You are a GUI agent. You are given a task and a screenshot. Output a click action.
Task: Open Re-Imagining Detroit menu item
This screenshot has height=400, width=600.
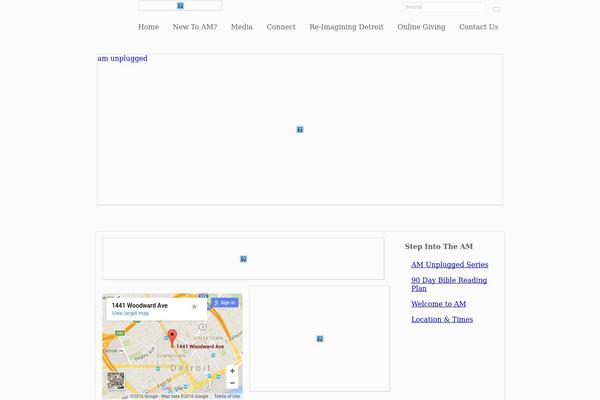pos(346,27)
